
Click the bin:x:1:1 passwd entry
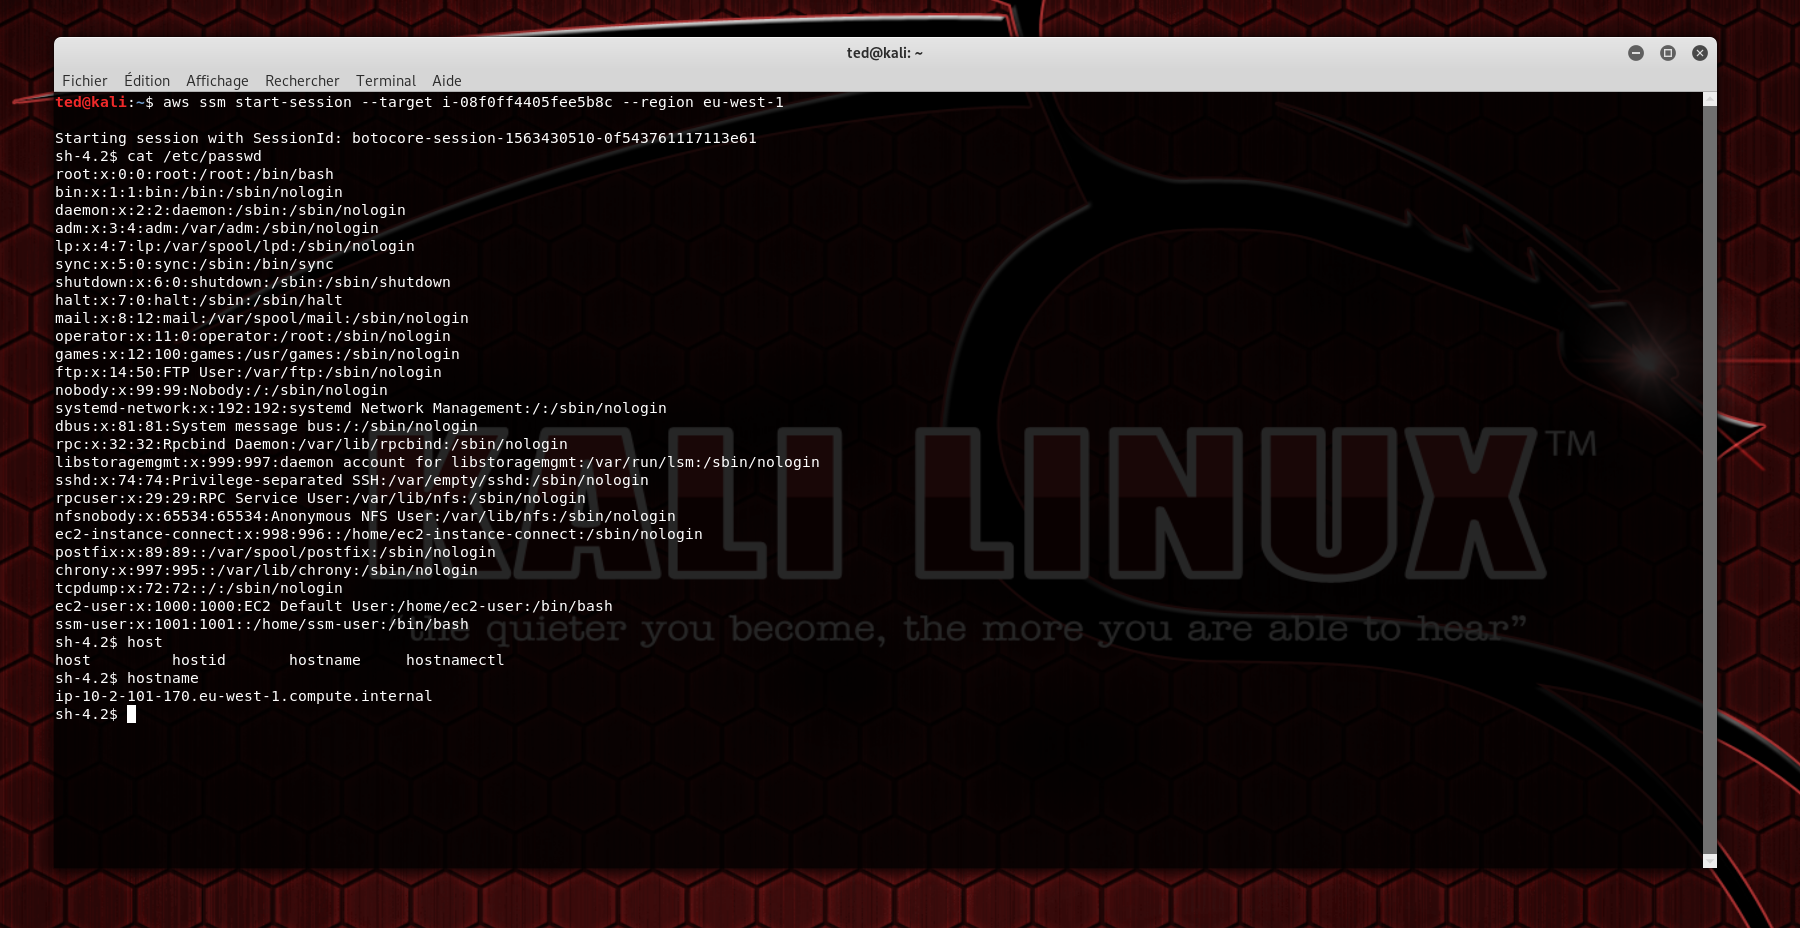point(199,192)
